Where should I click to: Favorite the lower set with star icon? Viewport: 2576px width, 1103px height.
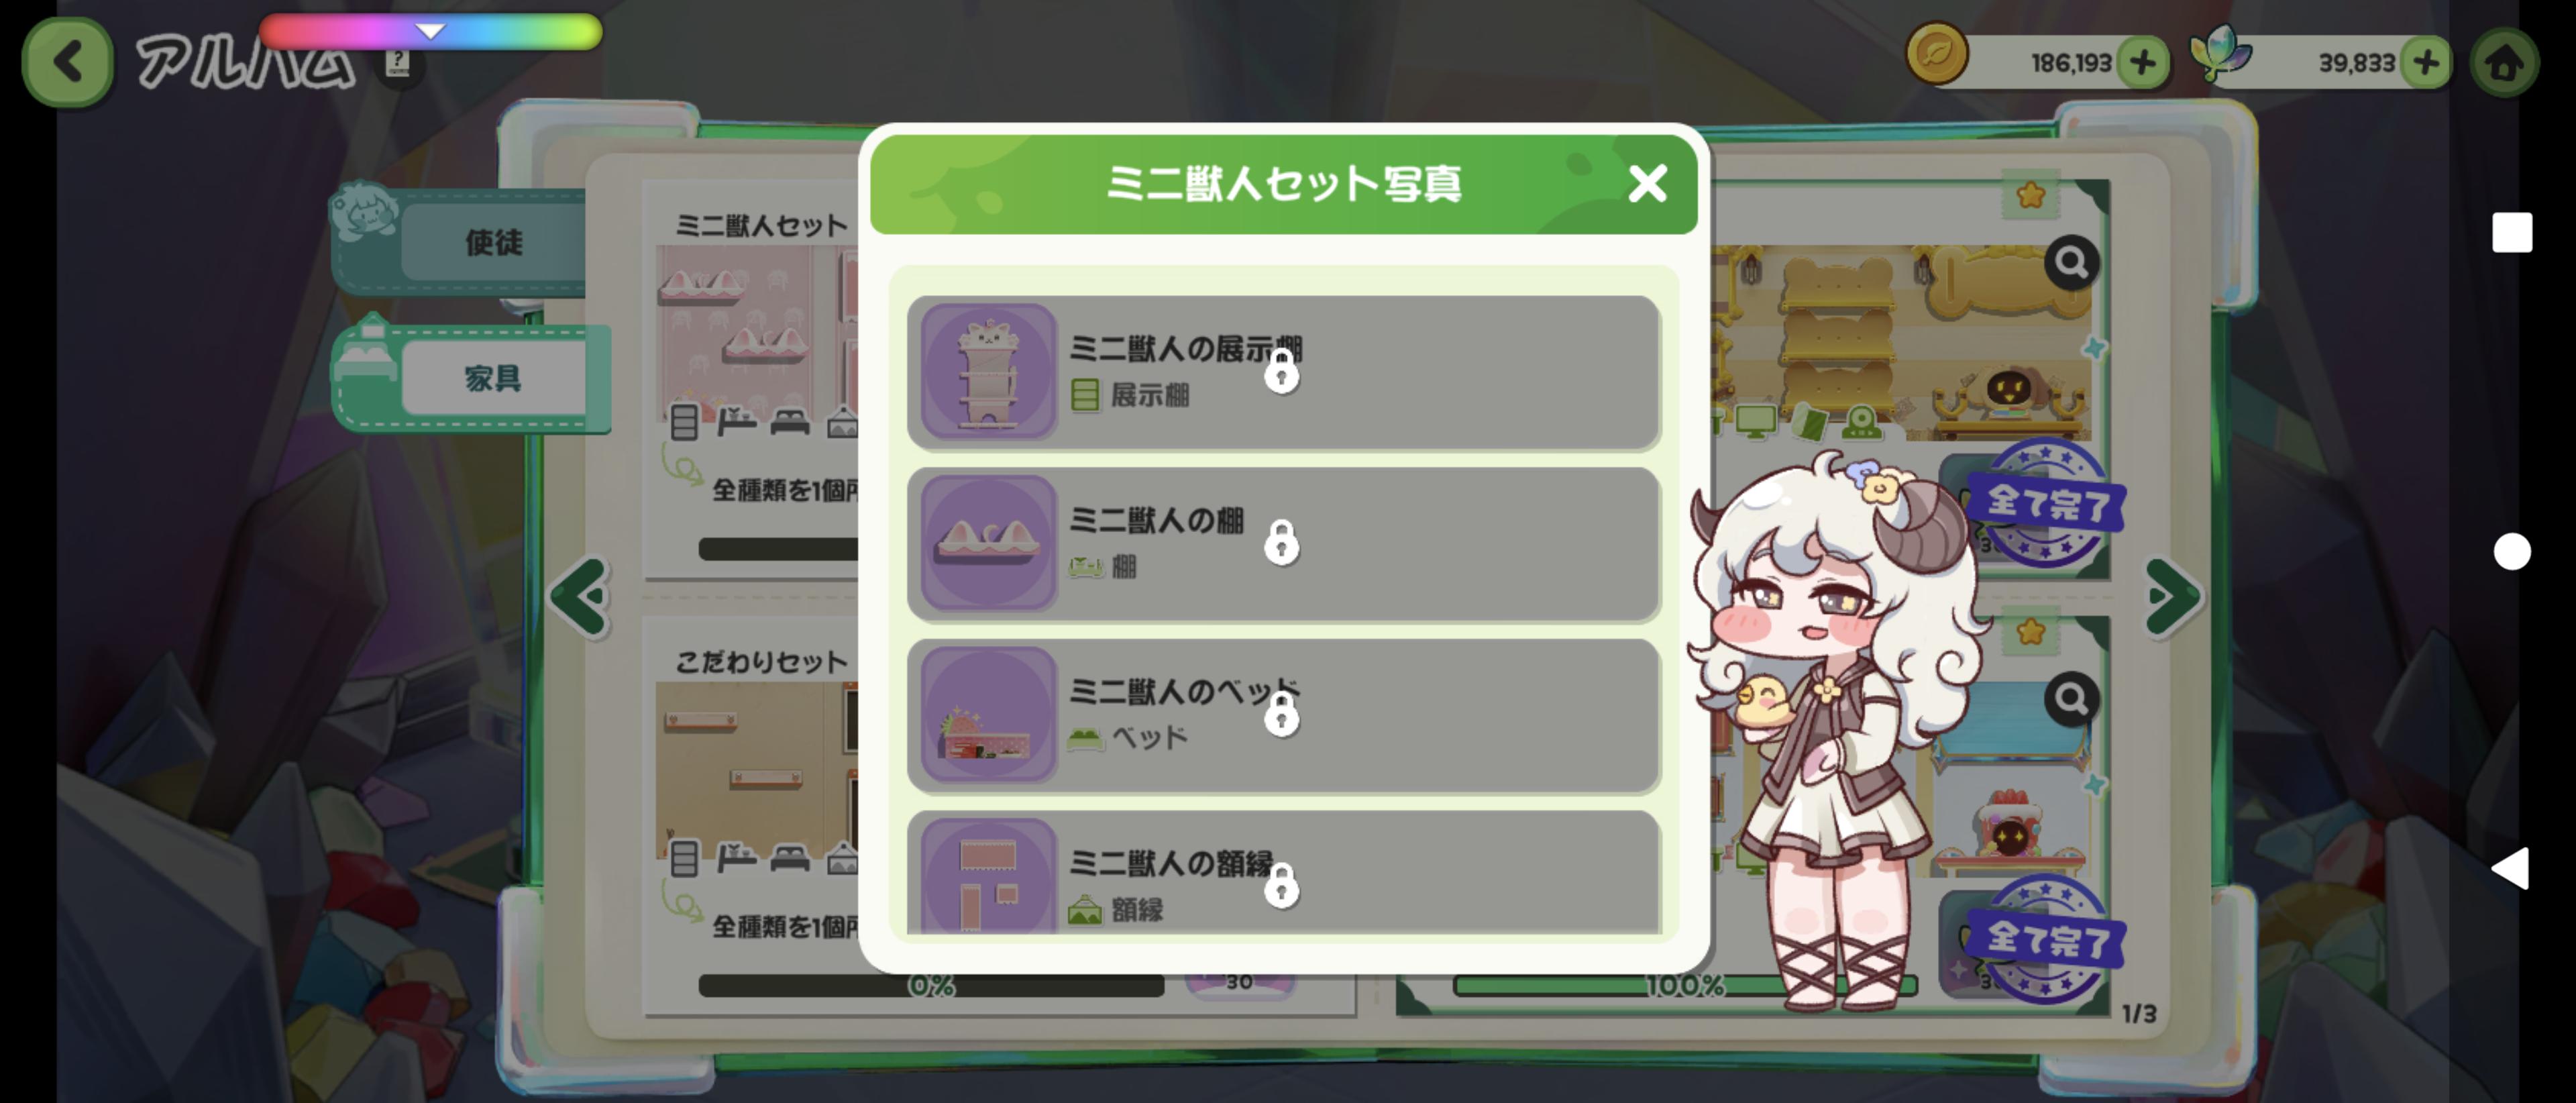click(2030, 632)
